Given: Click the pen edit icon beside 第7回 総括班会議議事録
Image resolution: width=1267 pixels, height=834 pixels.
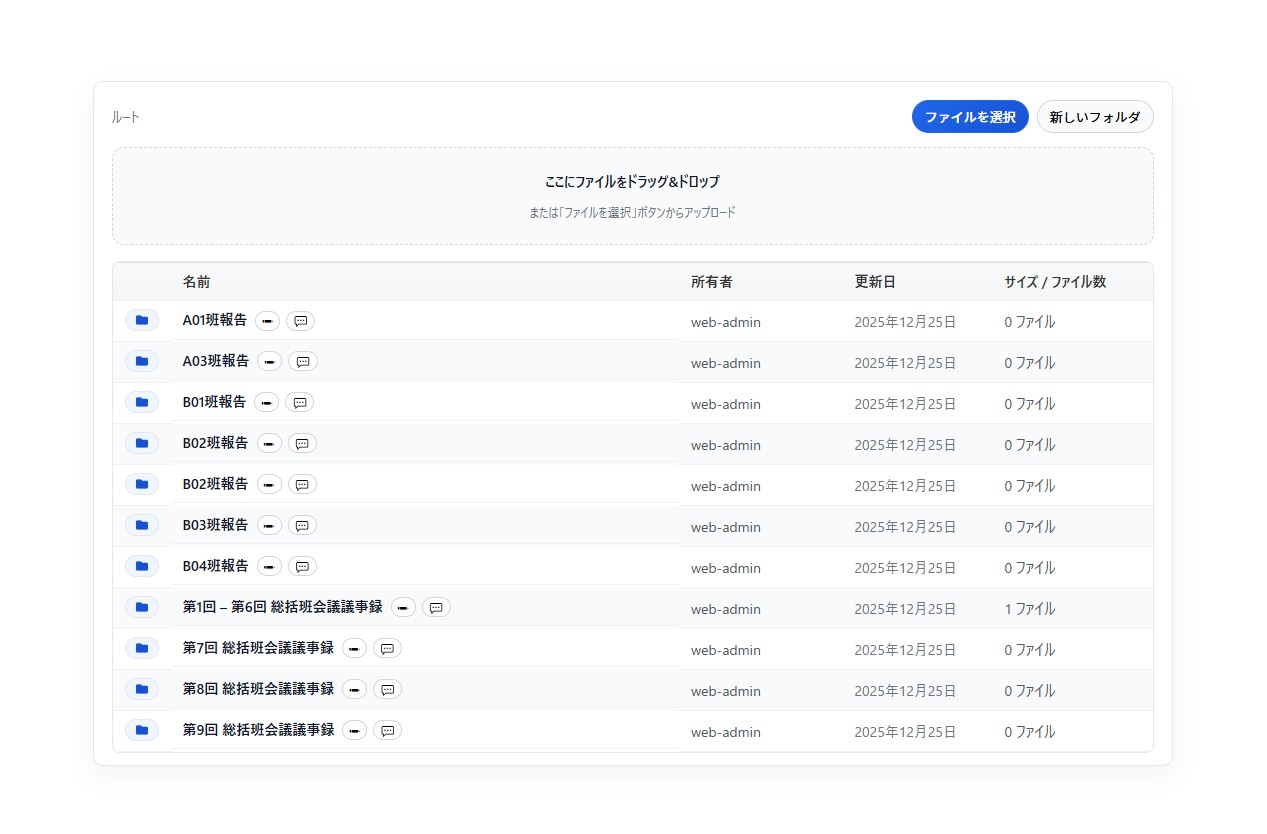Looking at the screenshot, I should tap(354, 649).
